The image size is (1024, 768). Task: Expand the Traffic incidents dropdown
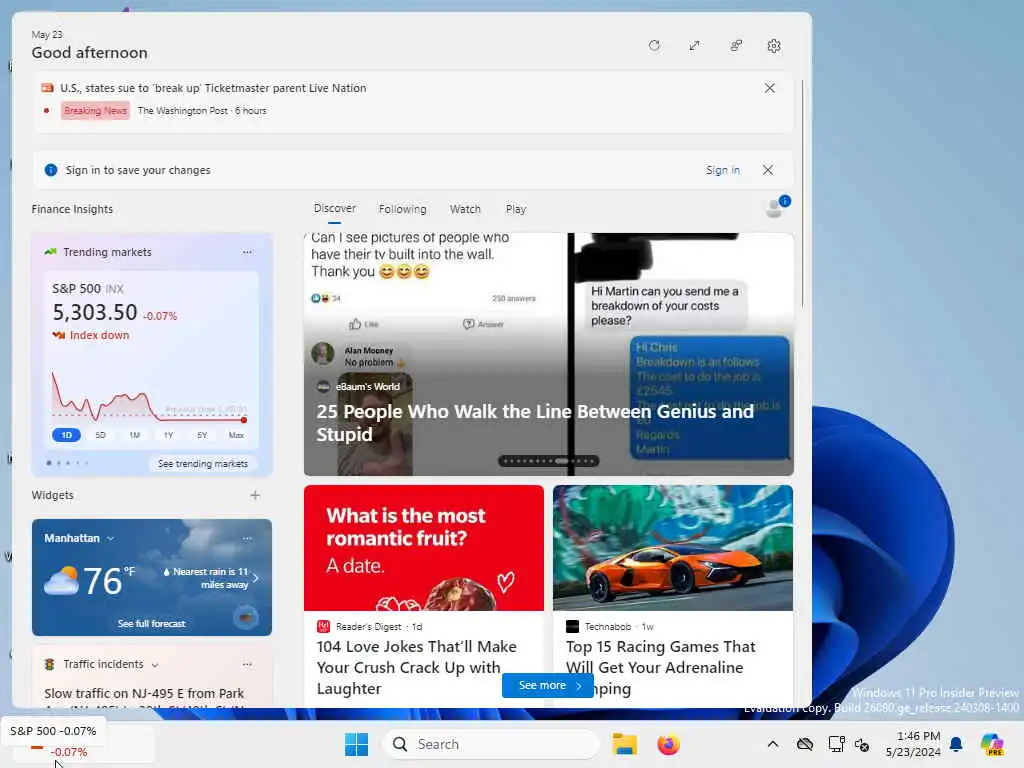(155, 665)
